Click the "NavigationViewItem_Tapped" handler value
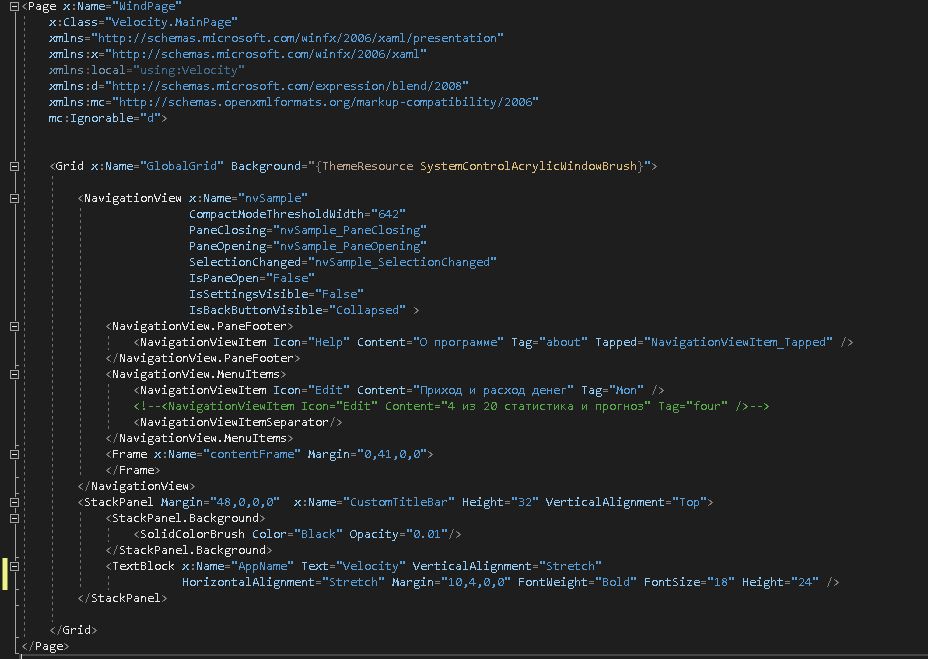 [x=738, y=342]
